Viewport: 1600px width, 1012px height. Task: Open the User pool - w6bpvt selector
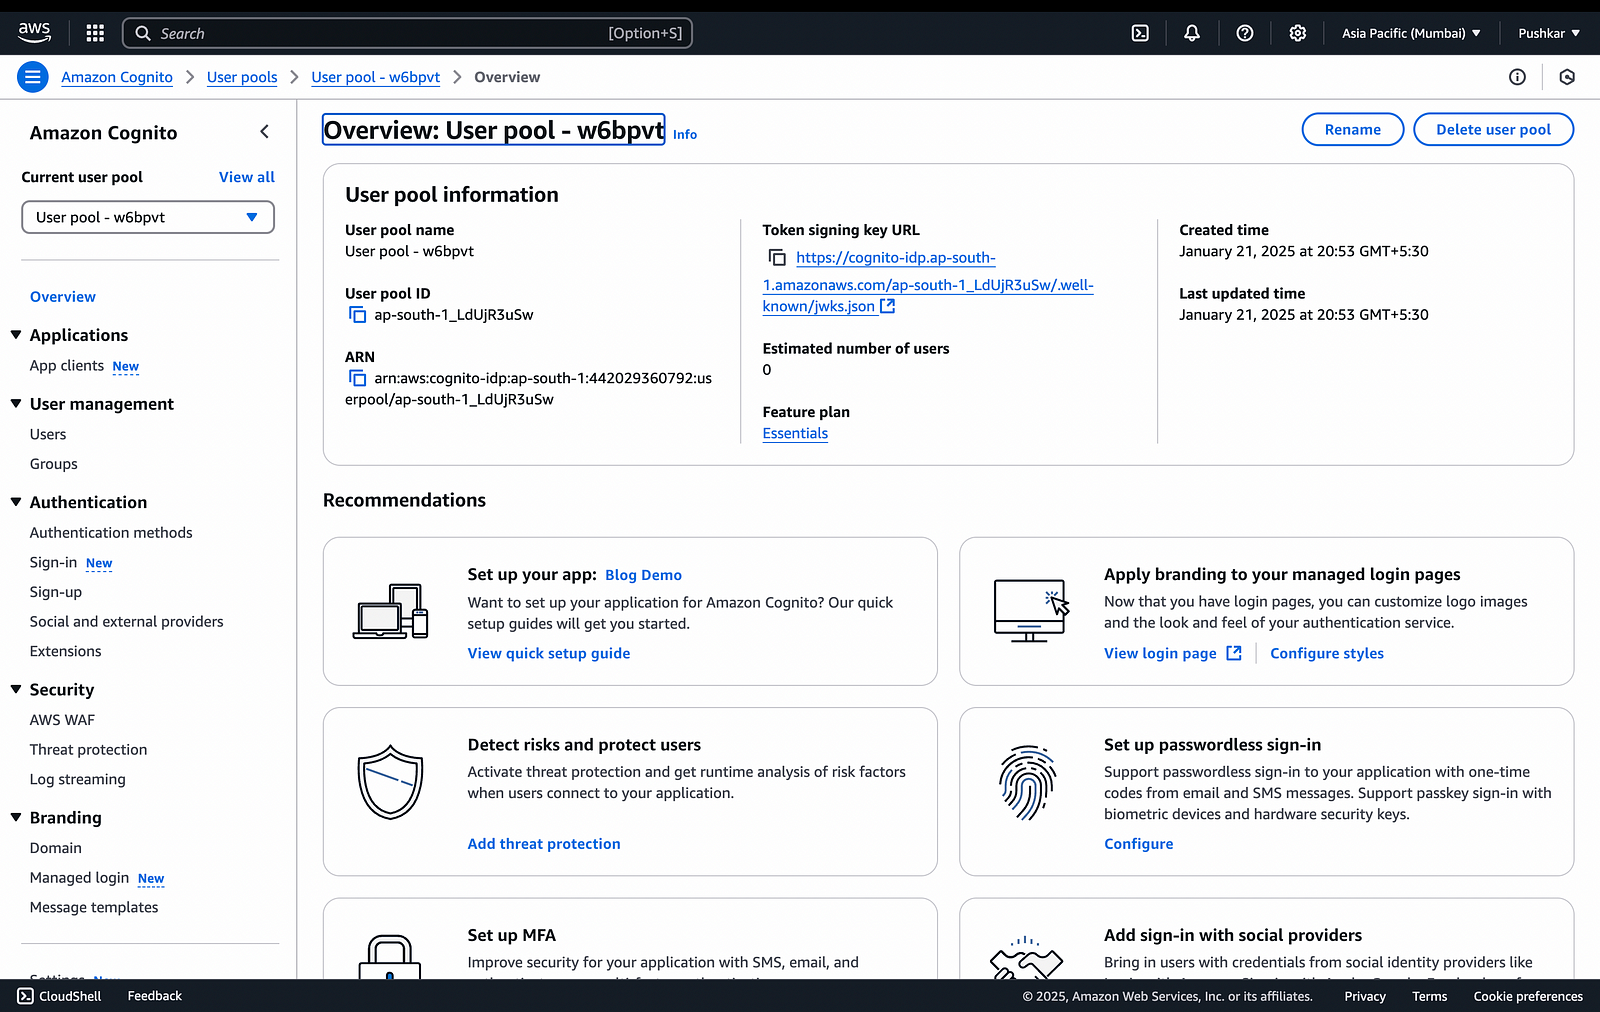pyautogui.click(x=148, y=217)
